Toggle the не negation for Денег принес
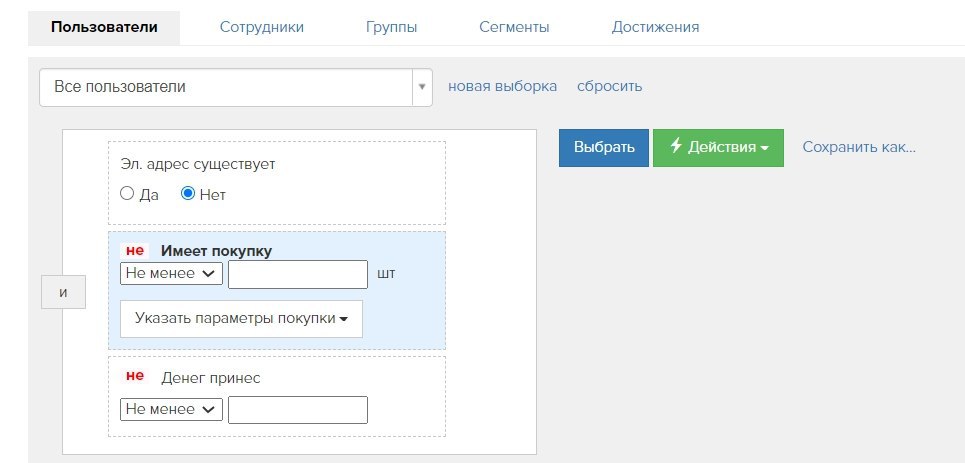Viewport: 965px width, 463px height. [135, 376]
